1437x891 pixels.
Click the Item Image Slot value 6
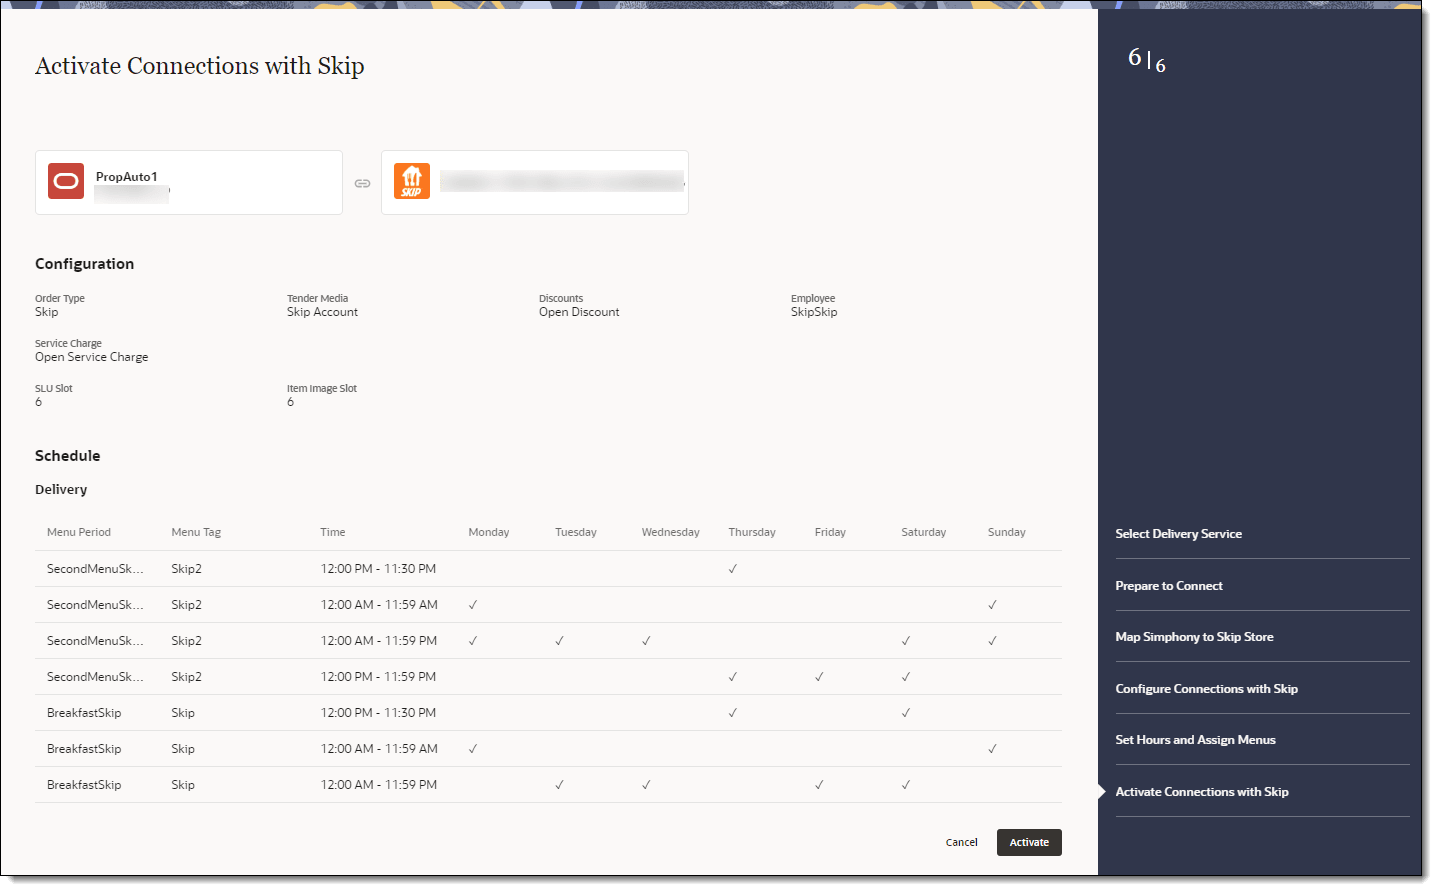point(291,402)
